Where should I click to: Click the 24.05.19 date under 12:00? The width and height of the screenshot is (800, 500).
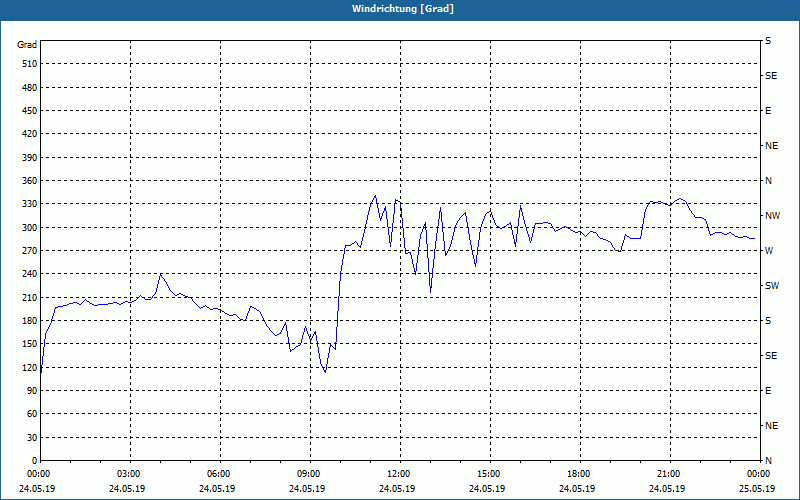pyautogui.click(x=397, y=489)
